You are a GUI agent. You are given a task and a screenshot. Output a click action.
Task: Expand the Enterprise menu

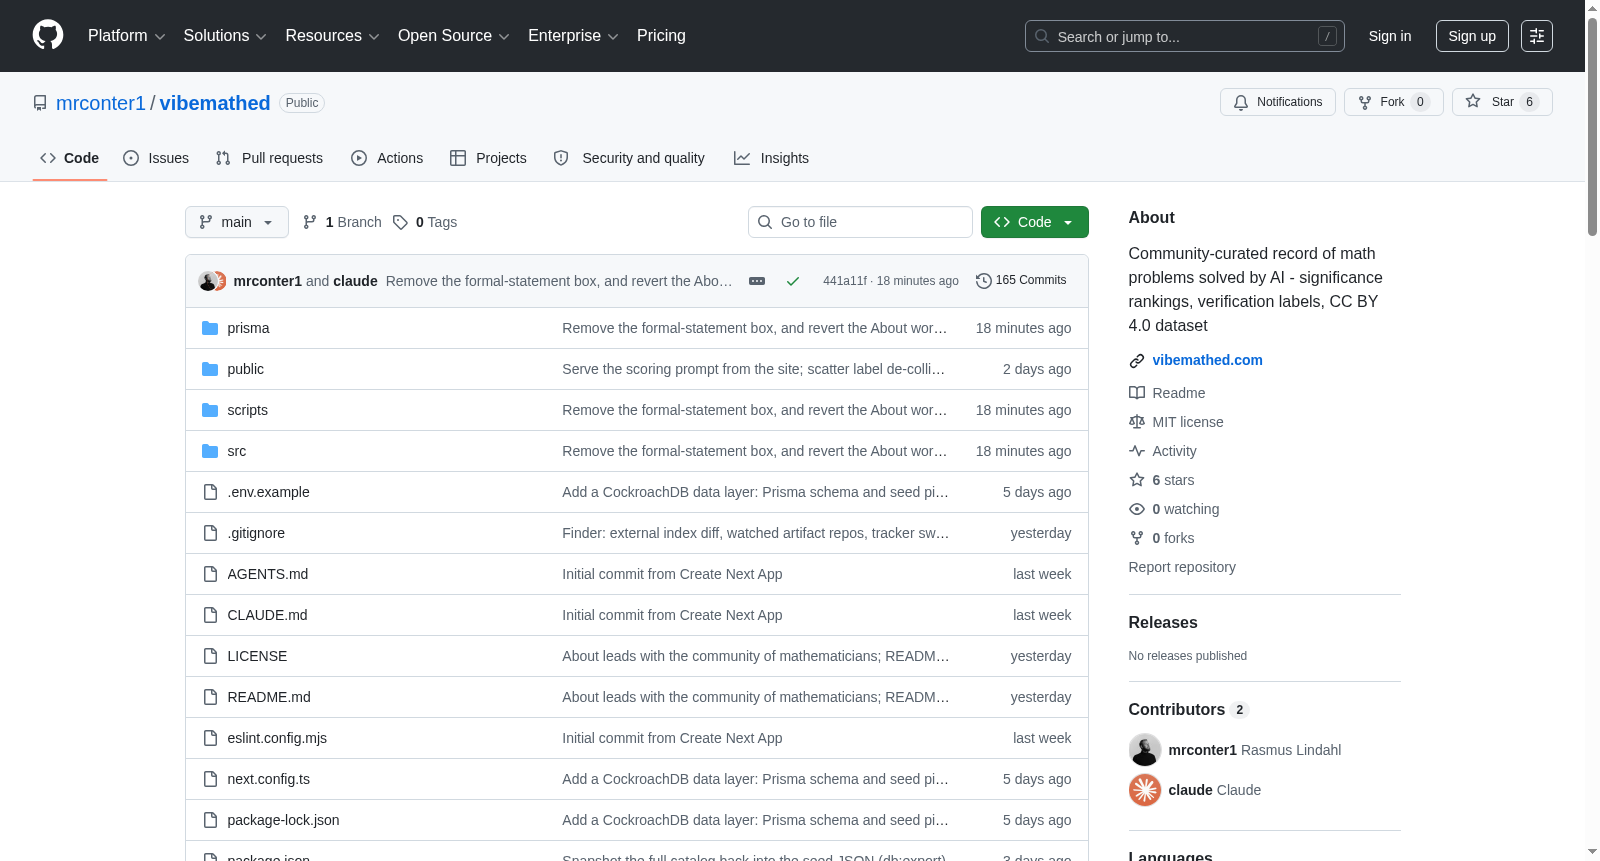pyautogui.click(x=573, y=36)
